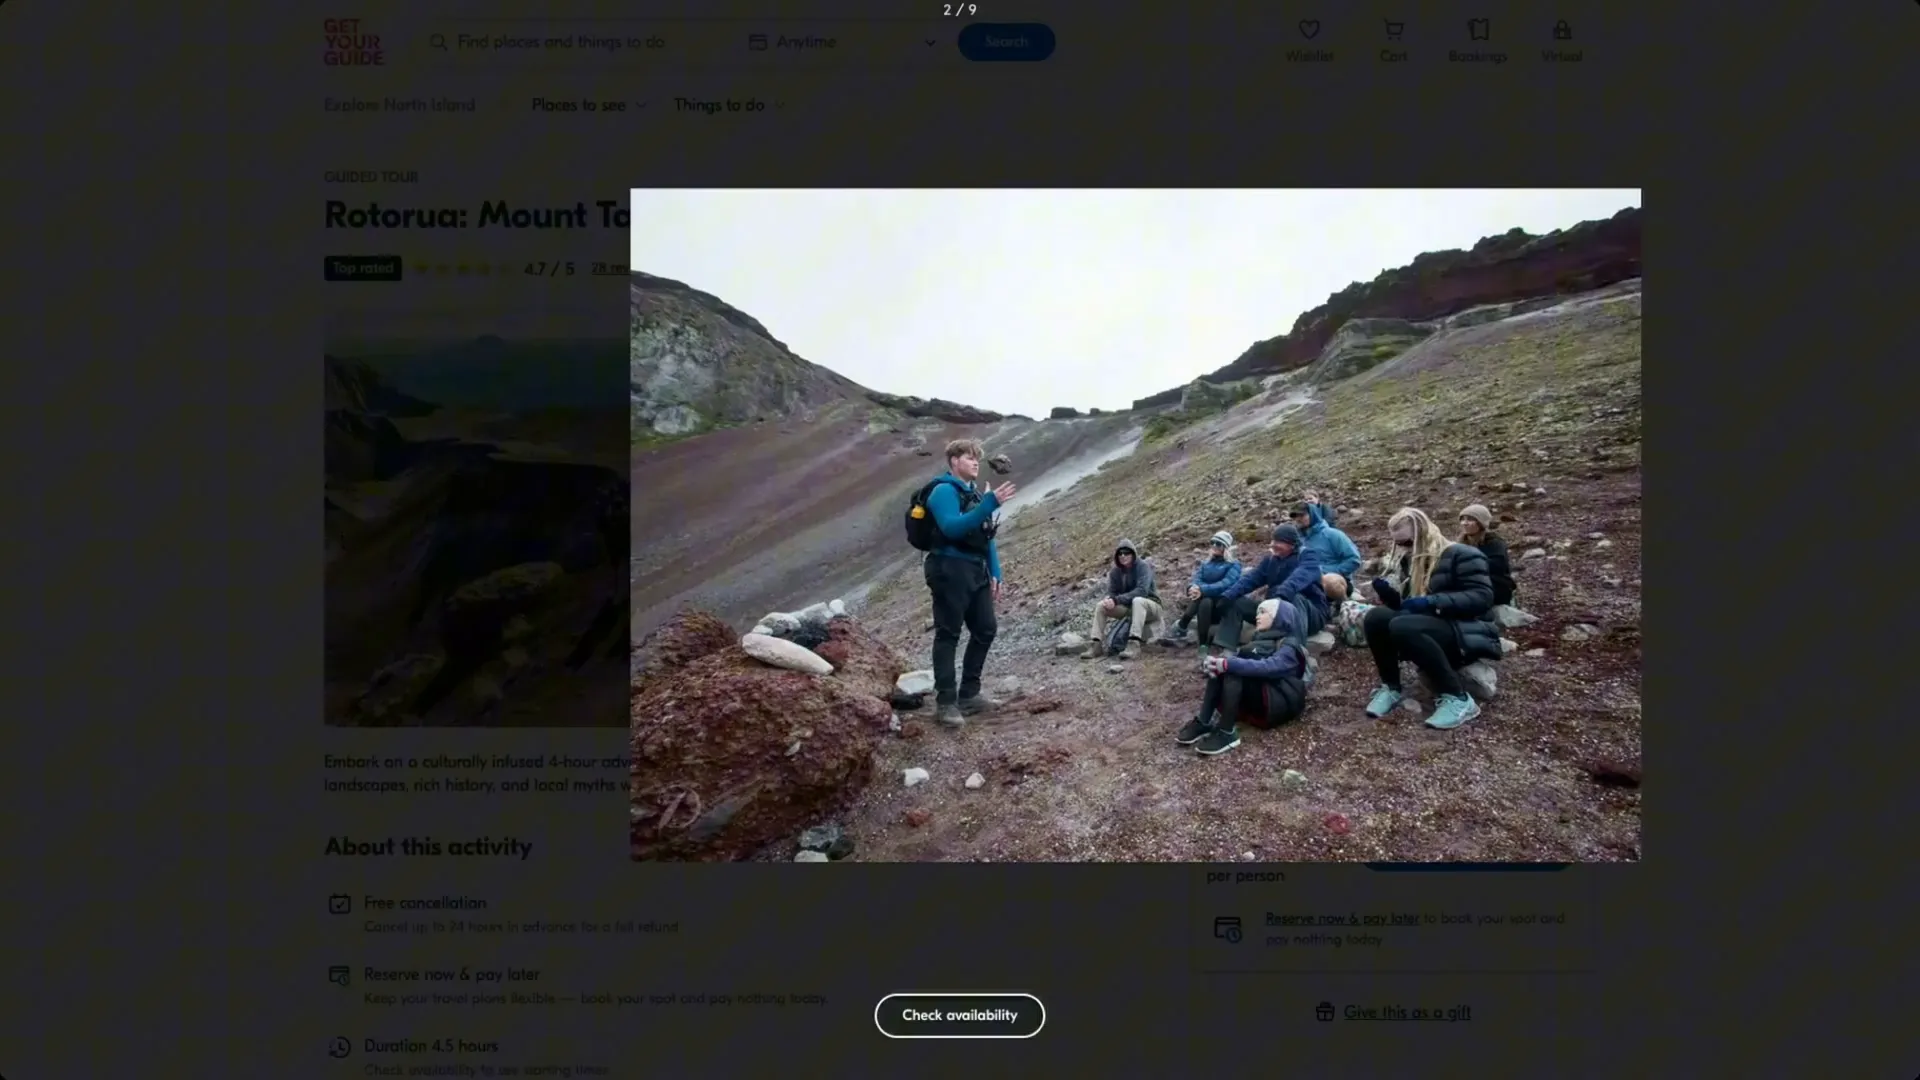Click the Give this as a gift link
1920x1080 pixels.
[x=1407, y=1012]
